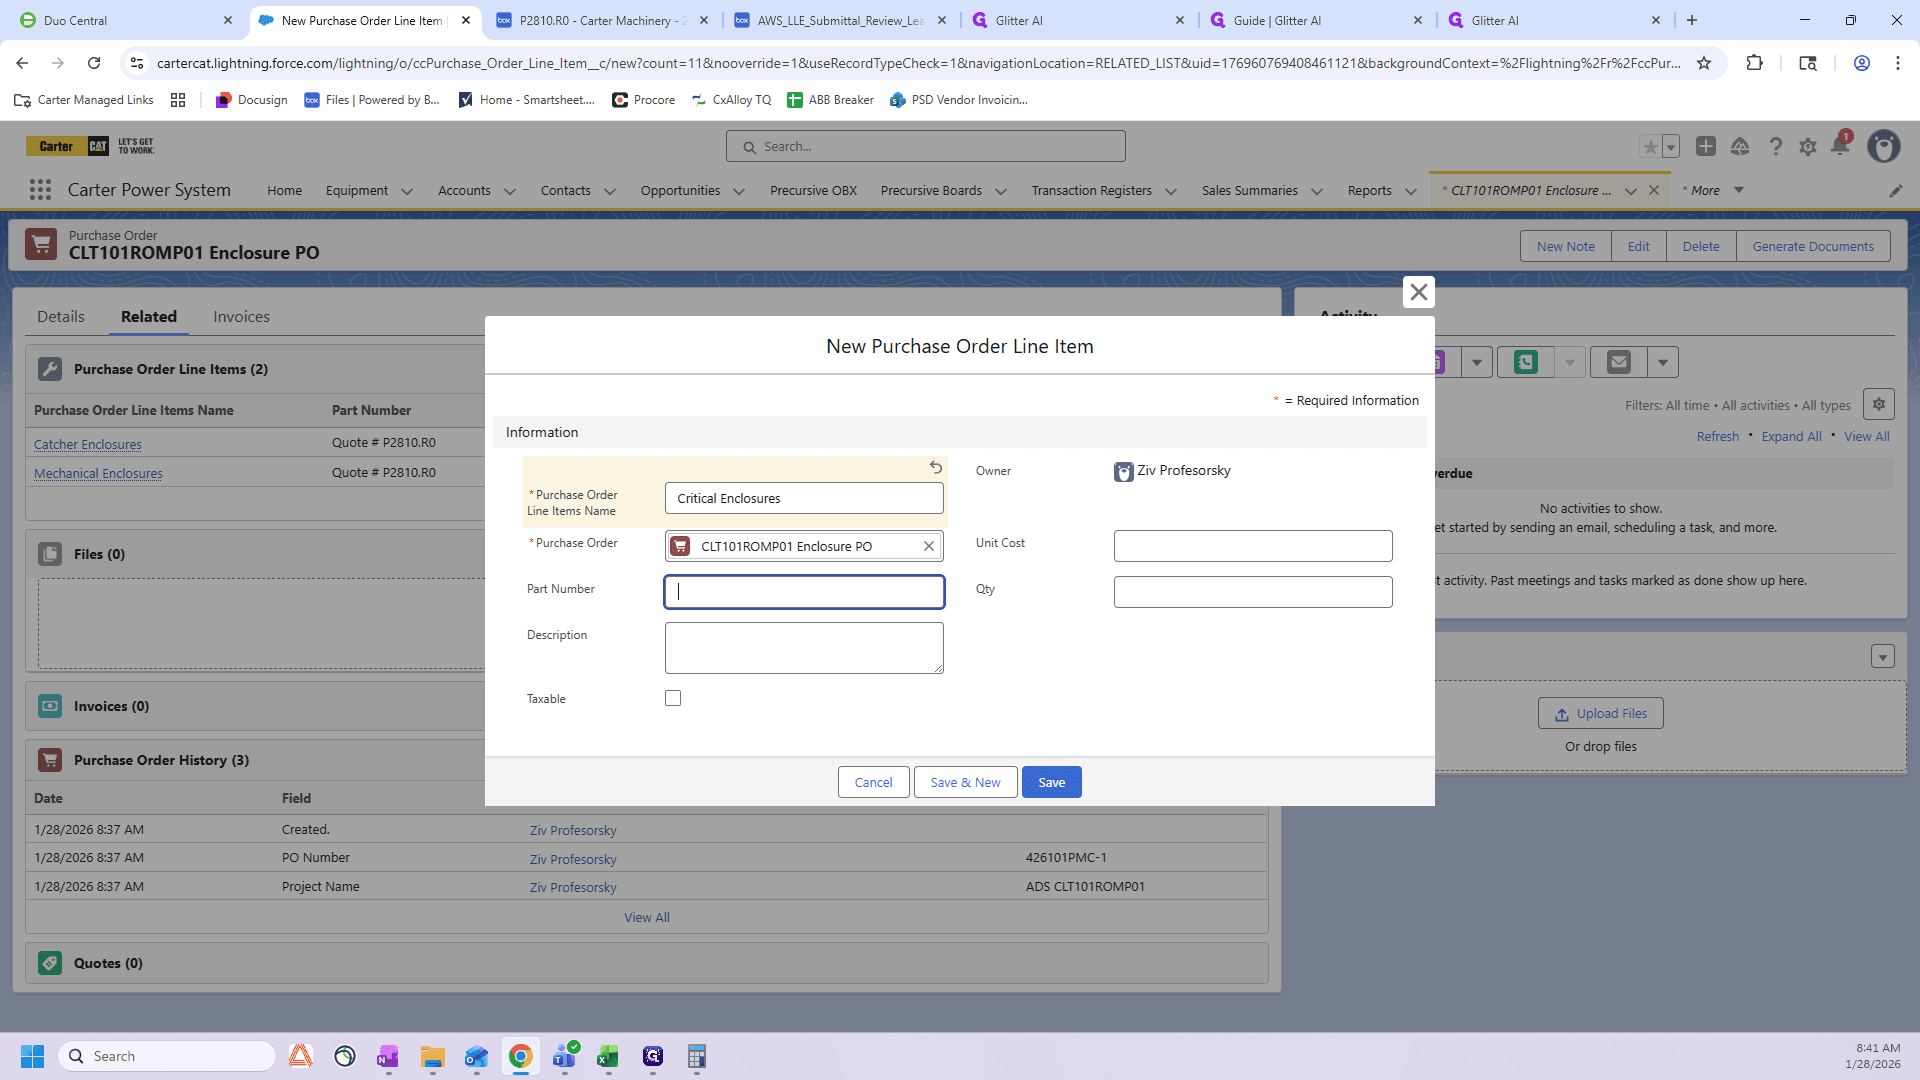The image size is (1920, 1080).
Task: Click the Unit Cost input field
Action: coord(1253,546)
